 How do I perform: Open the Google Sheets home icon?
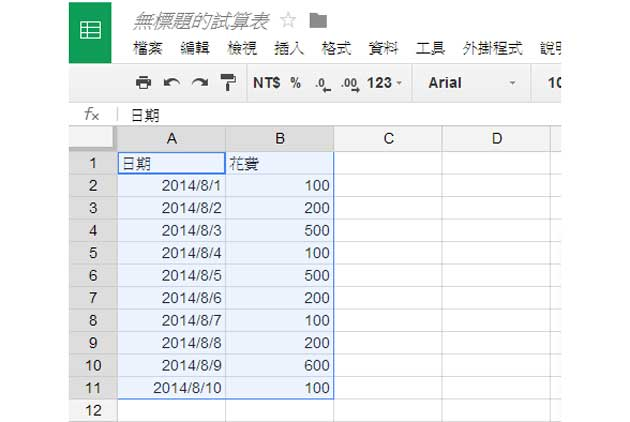90,33
